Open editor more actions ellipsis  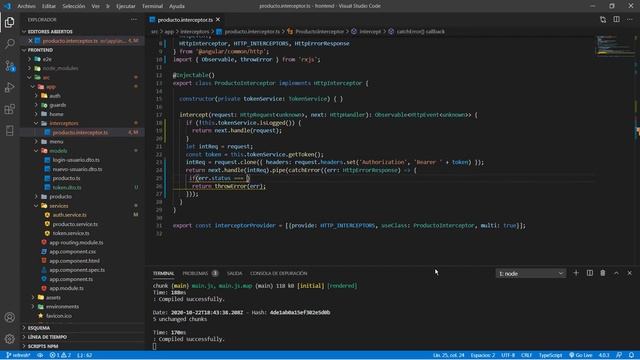(630, 19)
